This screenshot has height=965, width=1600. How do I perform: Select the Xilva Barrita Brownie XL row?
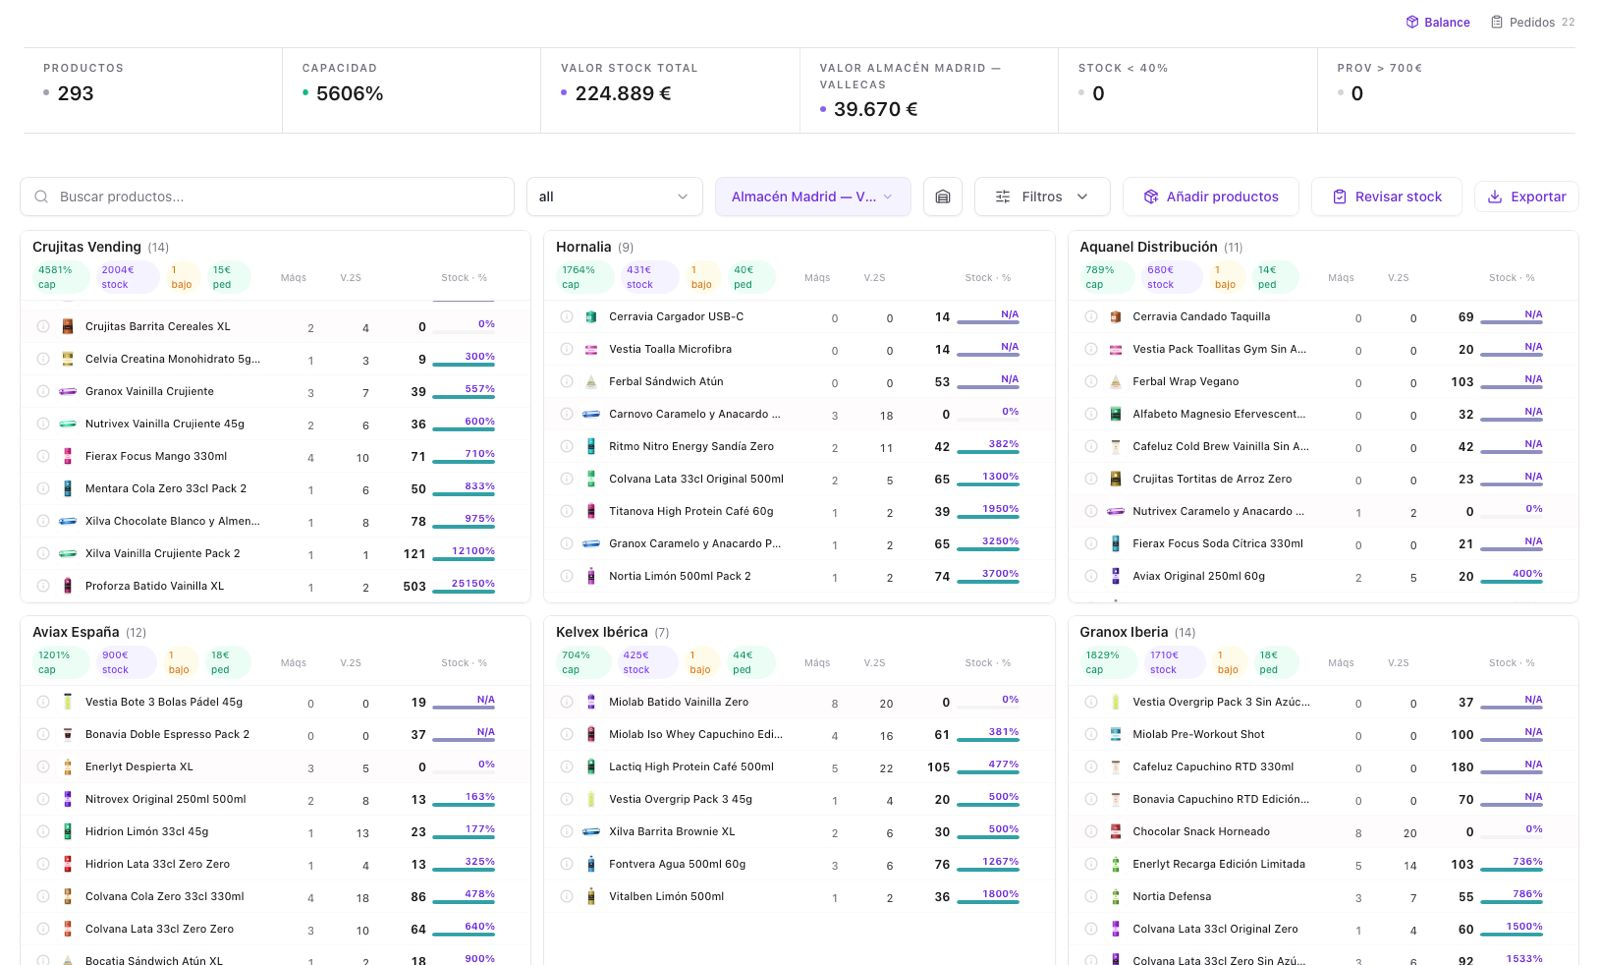tap(799, 832)
